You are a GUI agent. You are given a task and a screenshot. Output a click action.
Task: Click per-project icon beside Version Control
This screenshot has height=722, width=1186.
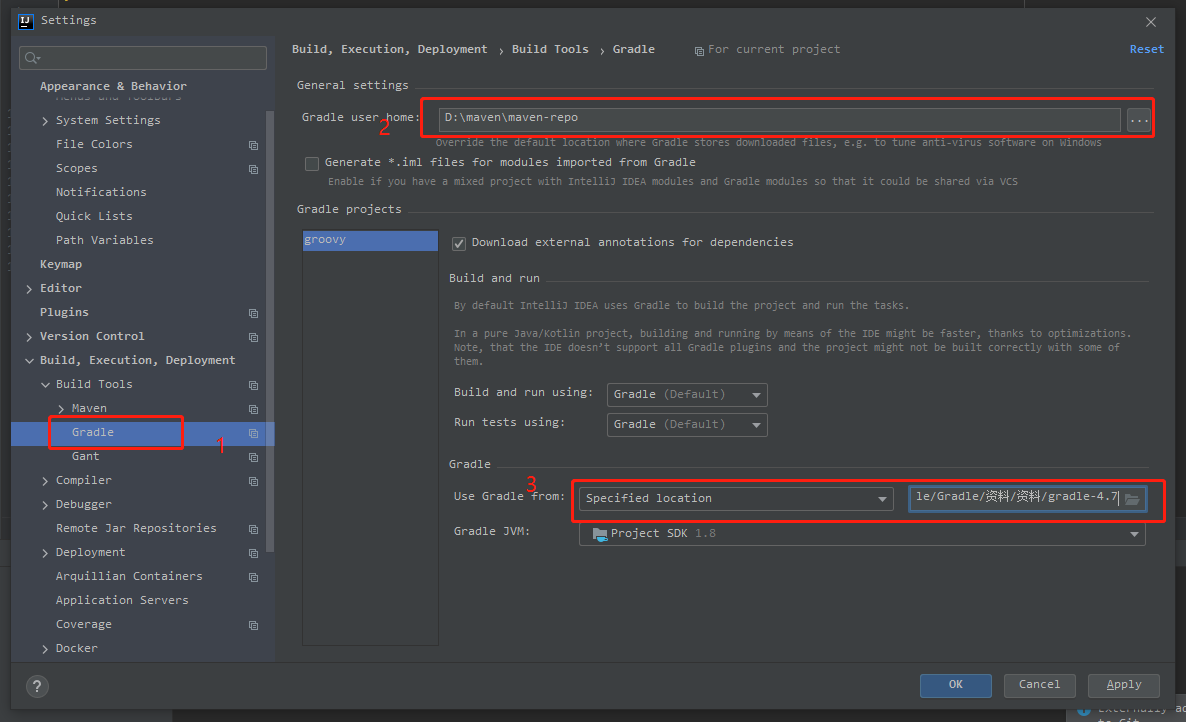click(x=253, y=337)
